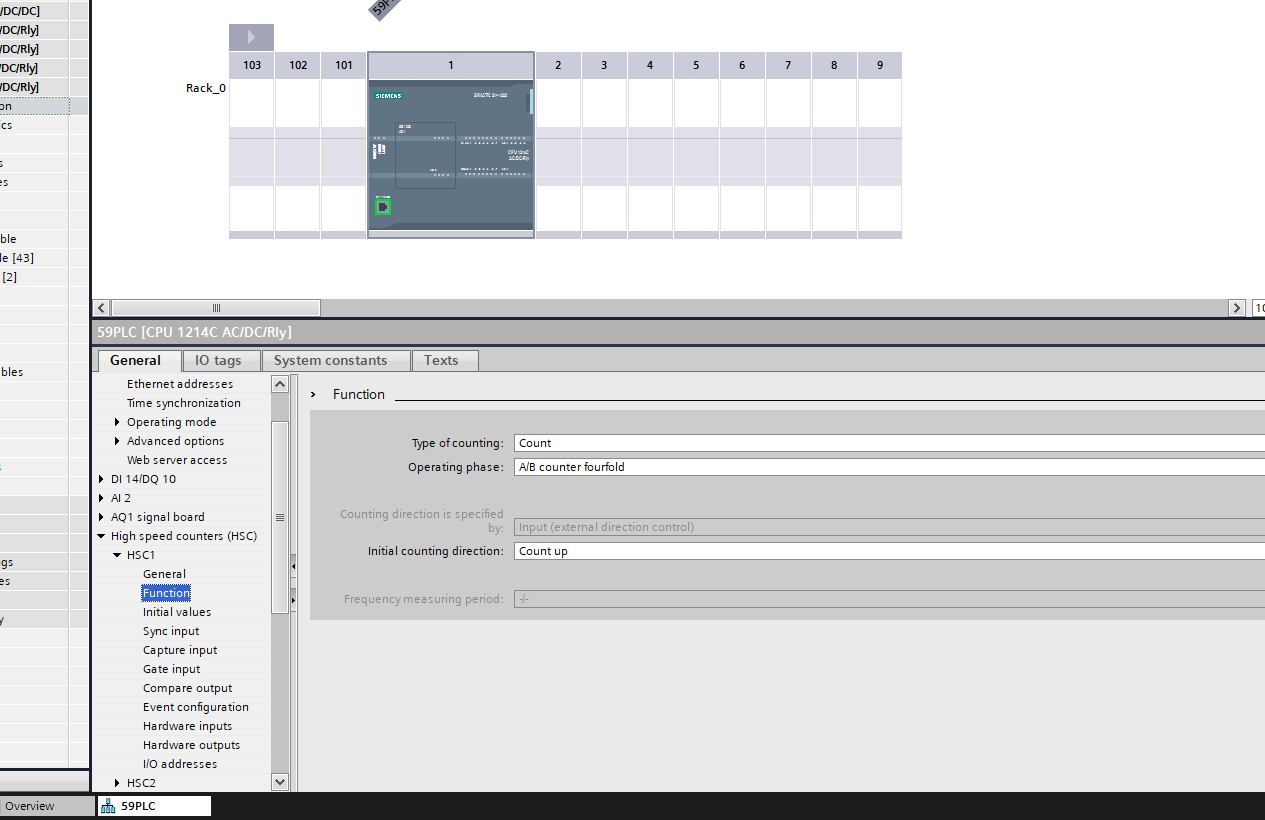This screenshot has width=1265, height=820.
Task: Expand the HSC2 tree node
Action: (x=117, y=783)
